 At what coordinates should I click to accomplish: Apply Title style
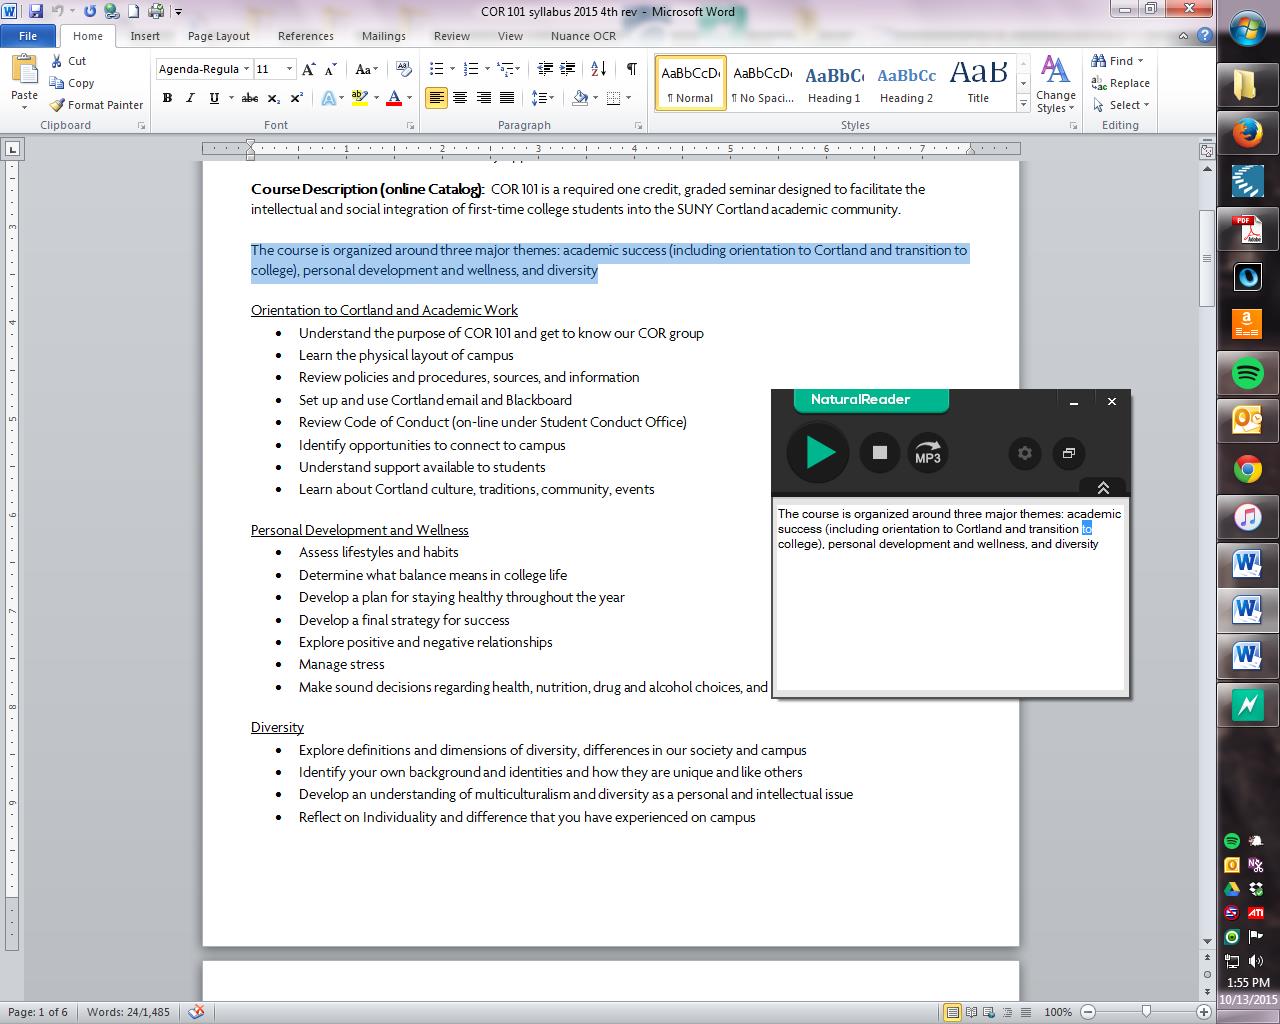tap(978, 83)
